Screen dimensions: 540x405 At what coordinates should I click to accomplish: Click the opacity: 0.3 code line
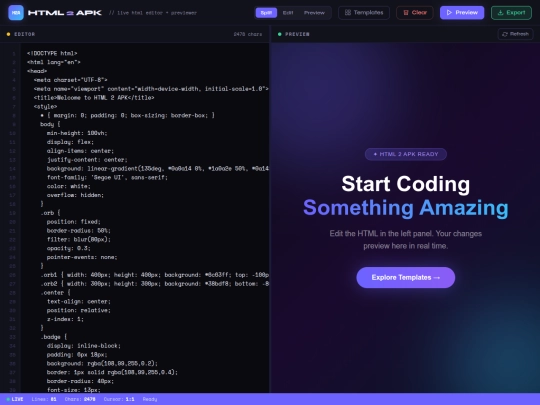(x=69, y=248)
